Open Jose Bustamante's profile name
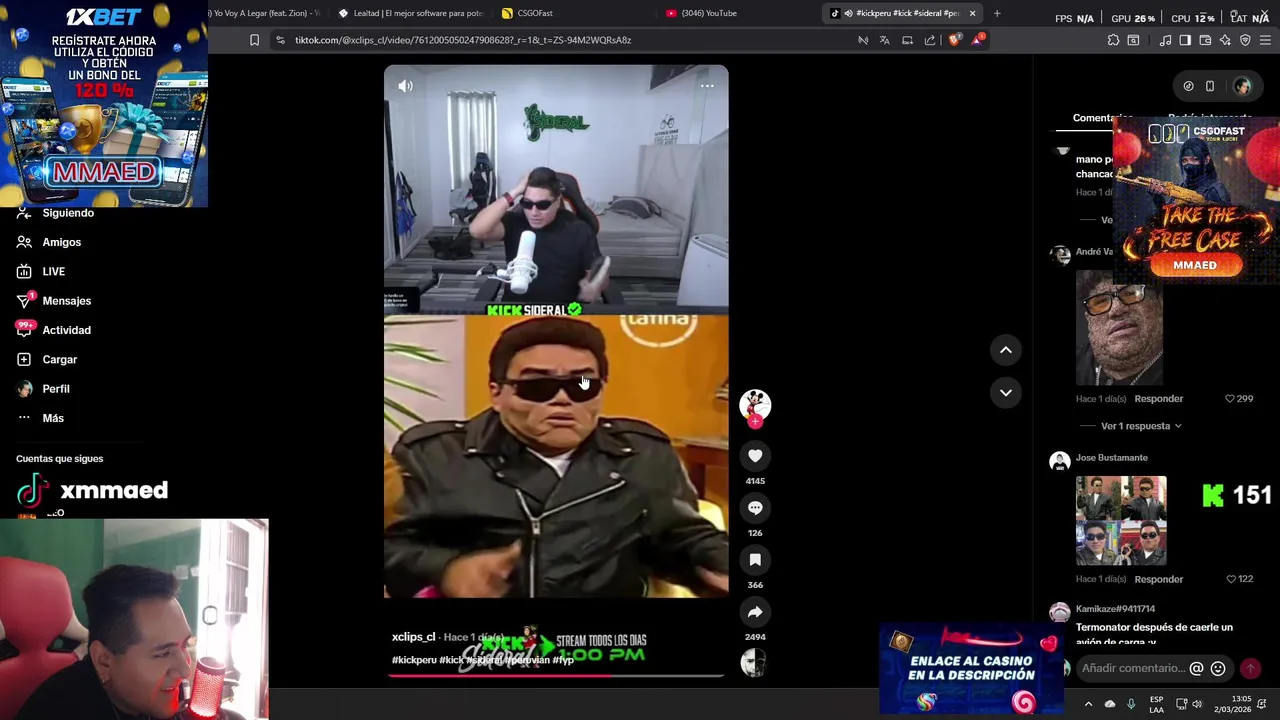This screenshot has width=1280, height=720. click(1111, 458)
